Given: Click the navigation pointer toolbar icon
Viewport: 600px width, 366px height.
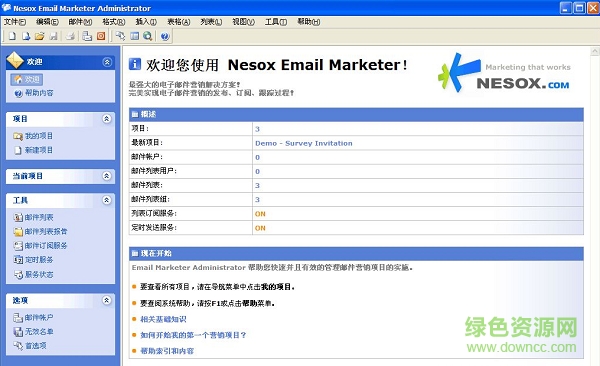Looking at the screenshot, I should [x=121, y=36].
